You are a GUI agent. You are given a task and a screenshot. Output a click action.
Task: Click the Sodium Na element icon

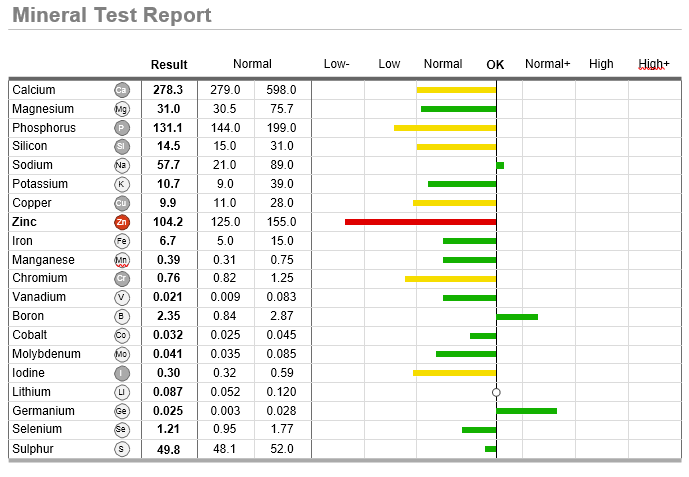(122, 166)
